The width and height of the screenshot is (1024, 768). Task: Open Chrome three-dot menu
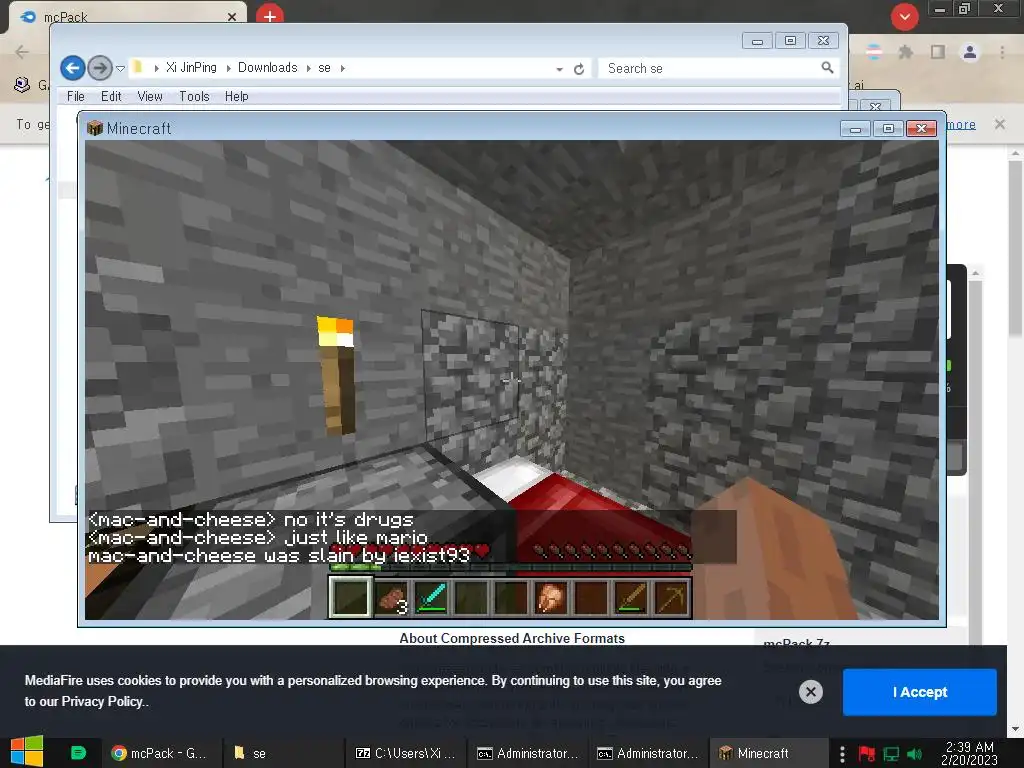click(x=1002, y=52)
